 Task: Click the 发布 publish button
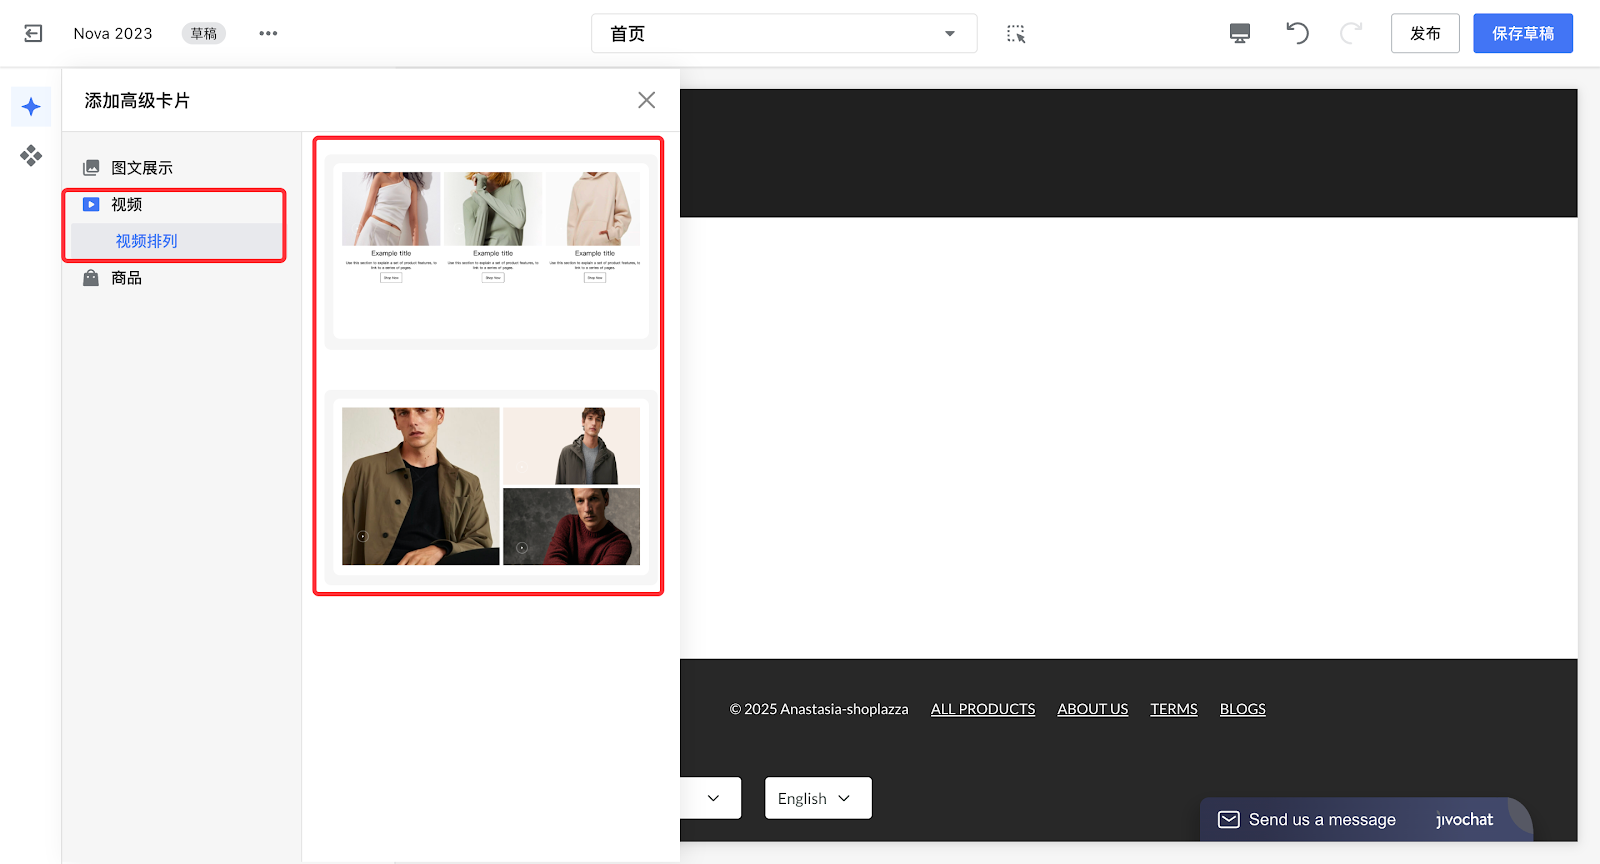[1424, 34]
